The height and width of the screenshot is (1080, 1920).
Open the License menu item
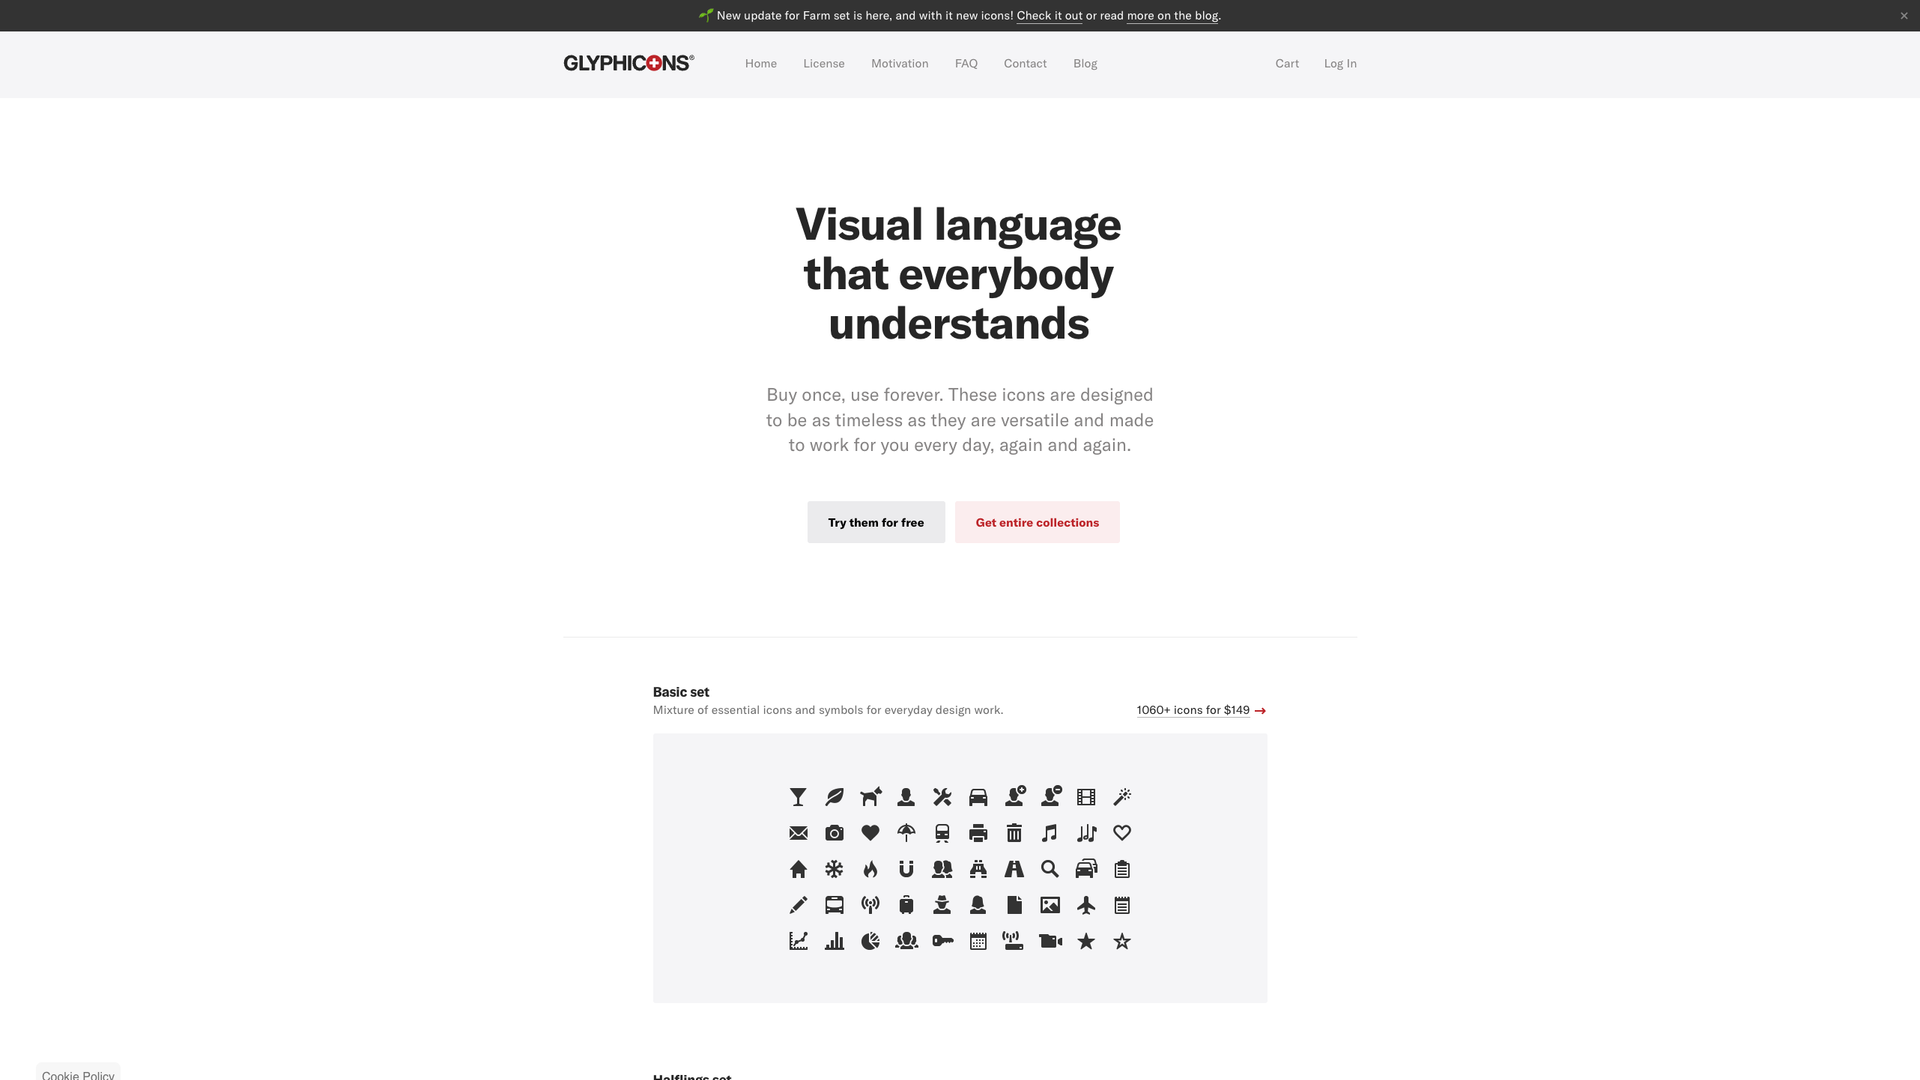(x=823, y=64)
